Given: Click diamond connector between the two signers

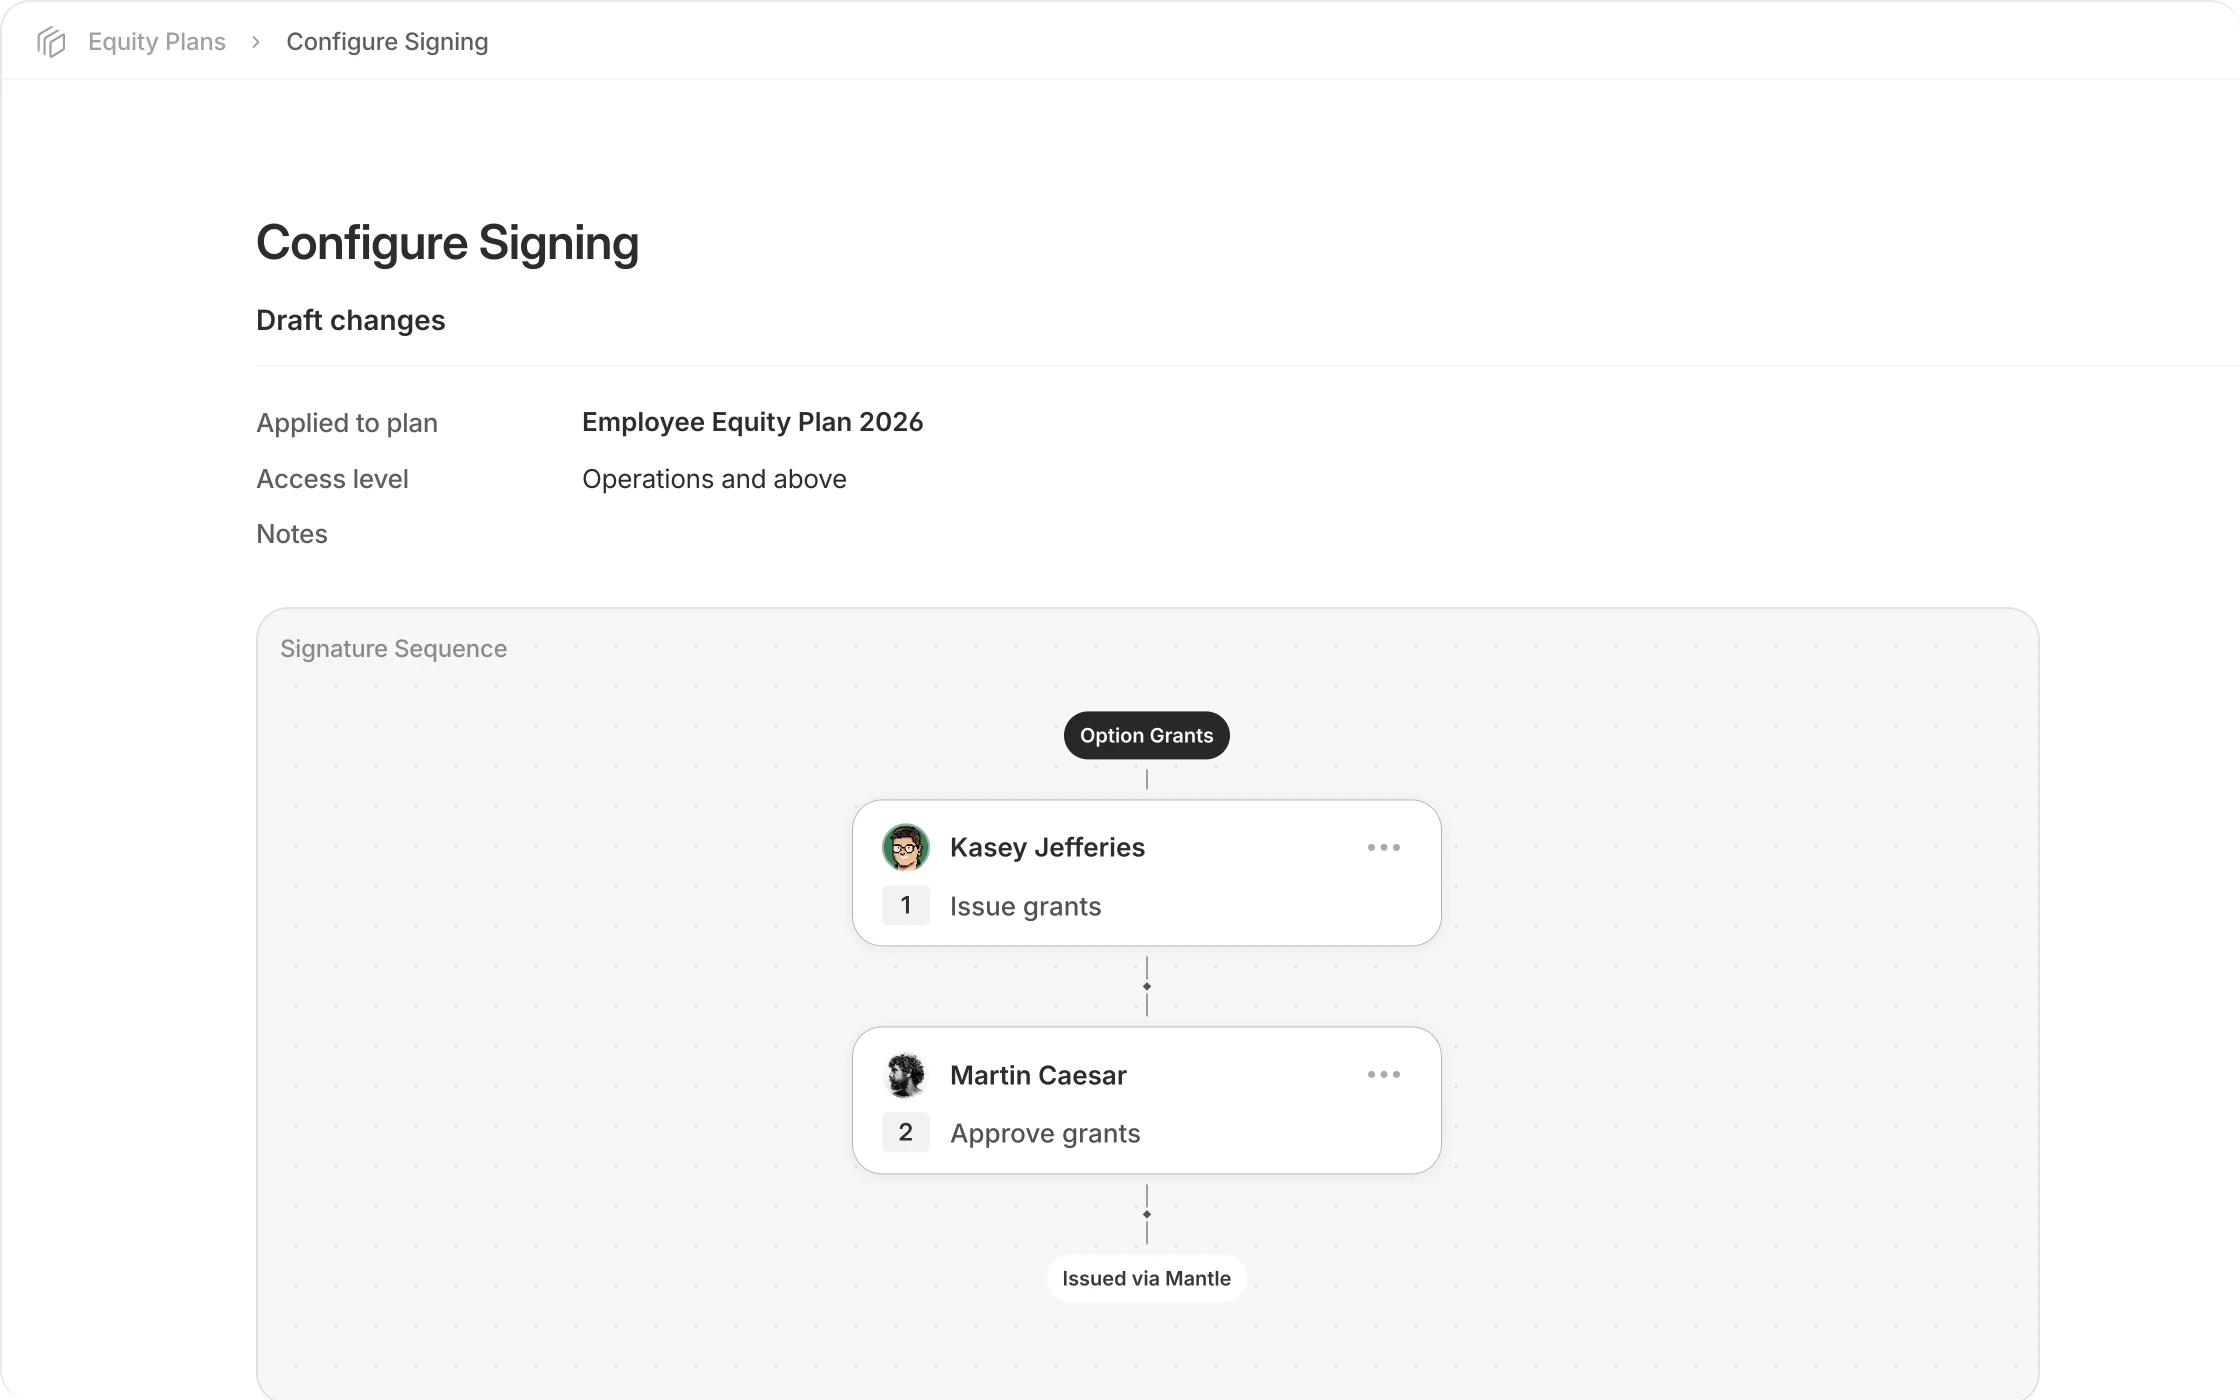Looking at the screenshot, I should pyautogui.click(x=1147, y=986).
